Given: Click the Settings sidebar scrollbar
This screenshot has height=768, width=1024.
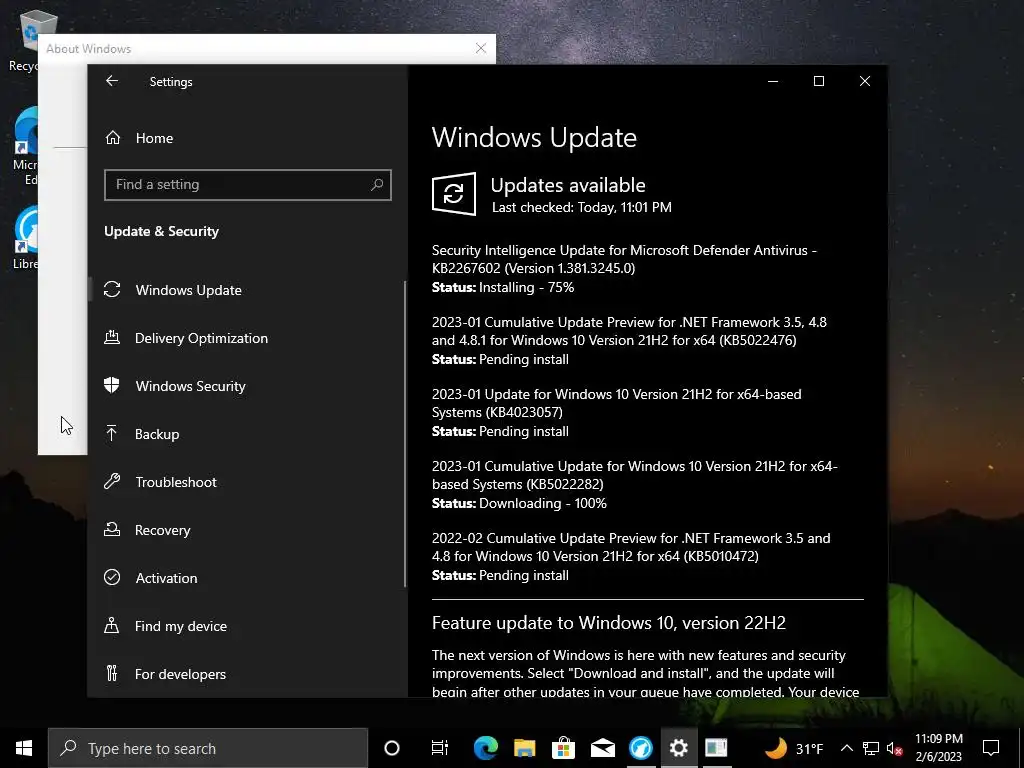Looking at the screenshot, I should 405,434.
